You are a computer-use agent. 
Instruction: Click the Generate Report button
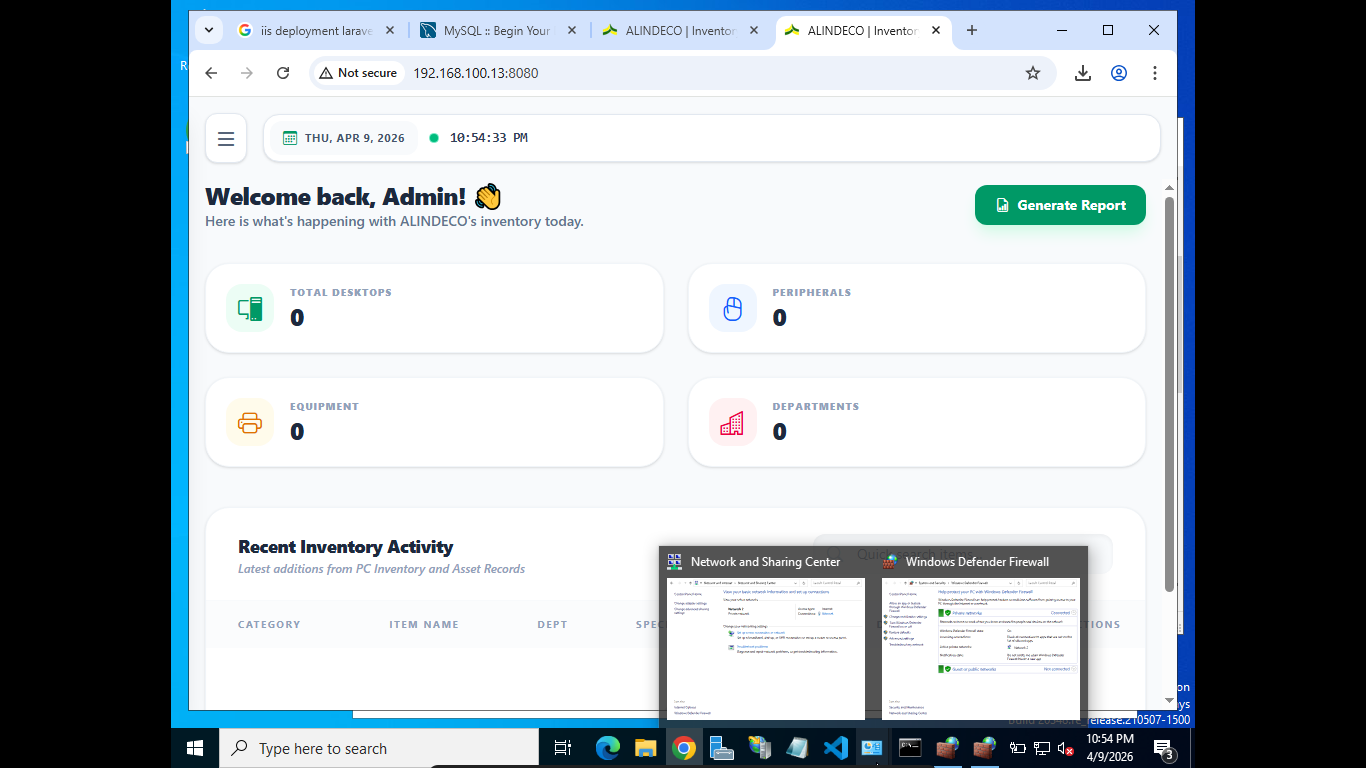(1060, 205)
